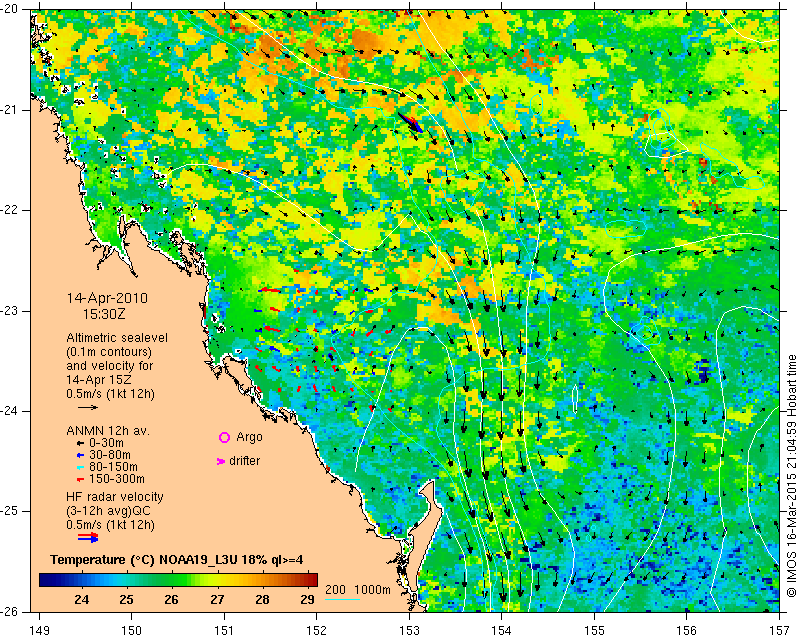Click the altimetric velocity scale arrow

pos(88,407)
